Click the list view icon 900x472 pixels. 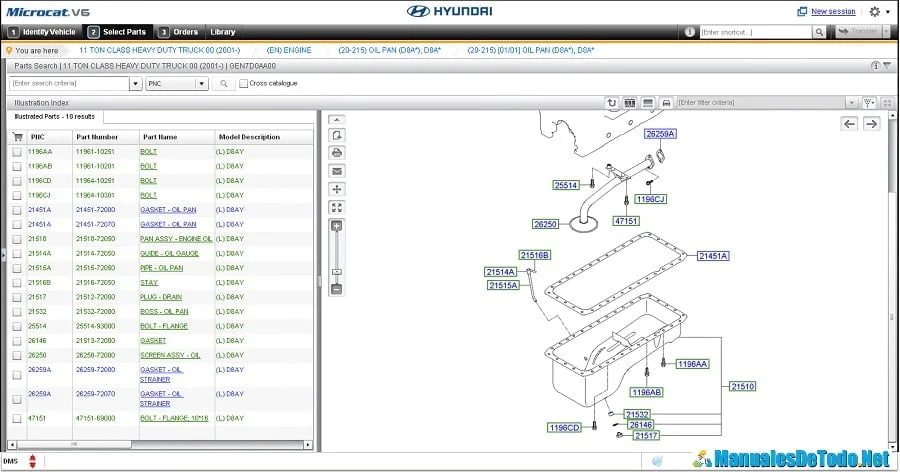click(648, 103)
